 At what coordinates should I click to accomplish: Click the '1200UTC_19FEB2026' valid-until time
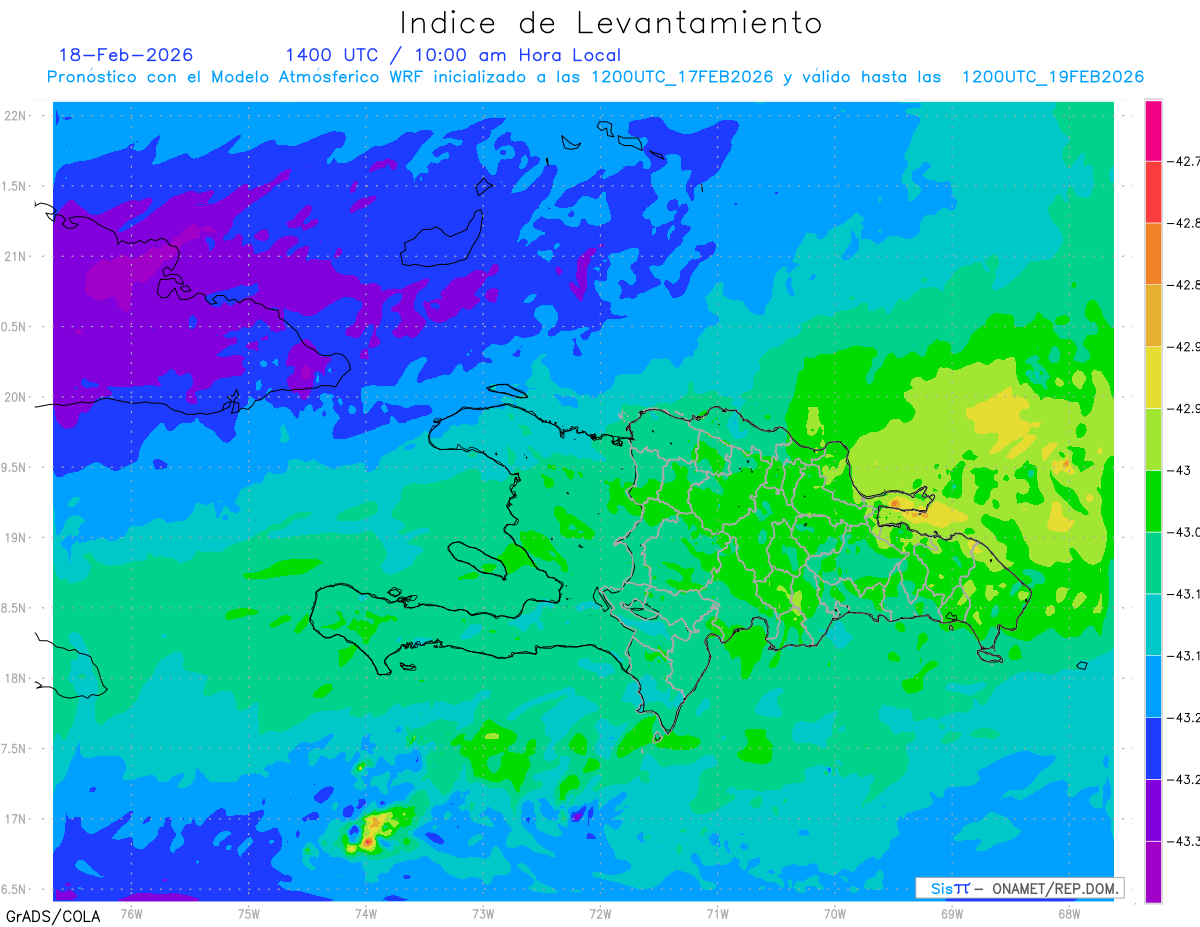tap(1053, 77)
